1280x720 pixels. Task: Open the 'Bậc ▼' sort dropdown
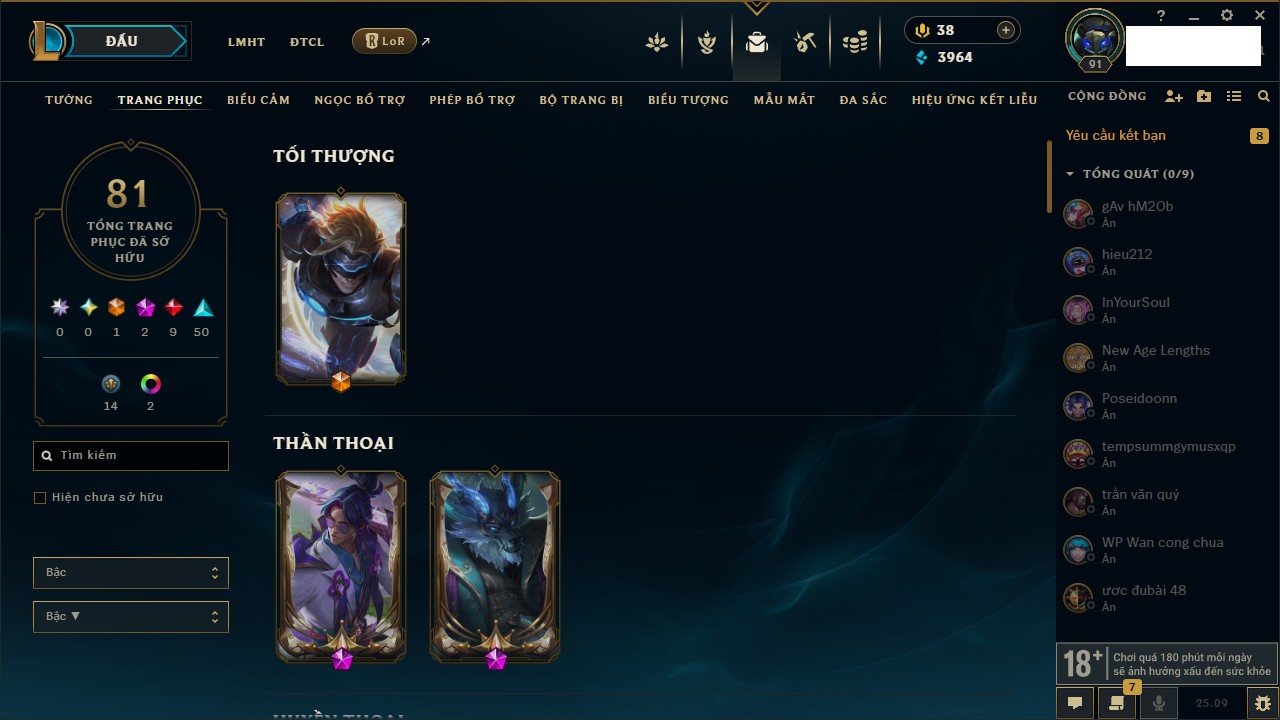[131, 616]
